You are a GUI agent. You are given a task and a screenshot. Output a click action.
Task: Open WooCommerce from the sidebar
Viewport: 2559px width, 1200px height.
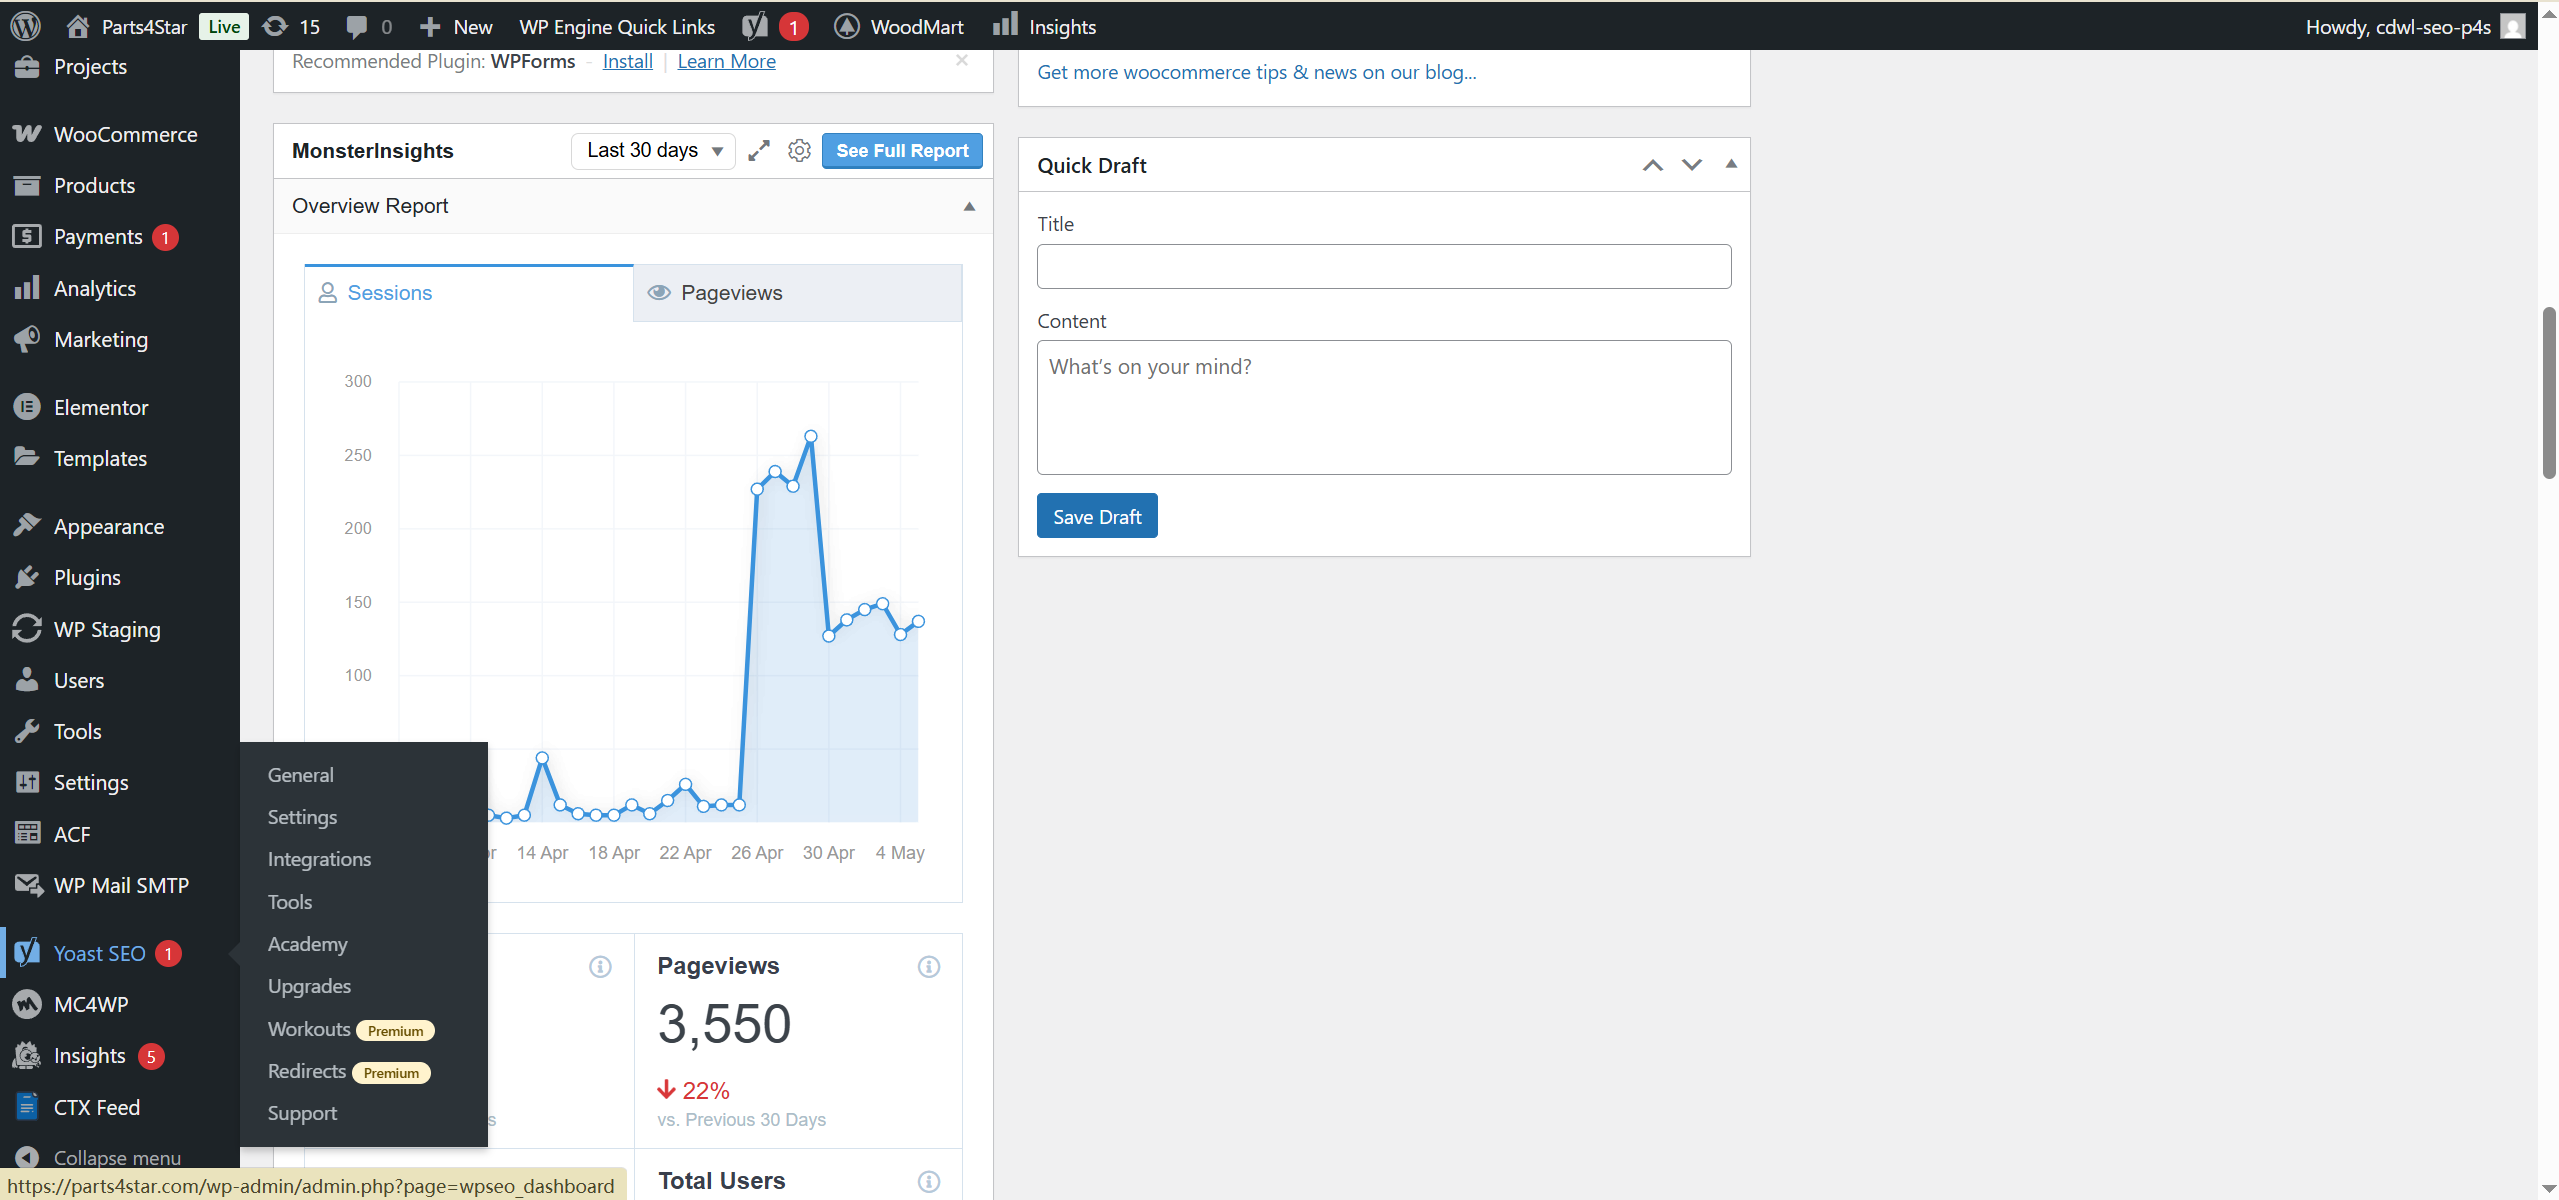pos(125,134)
